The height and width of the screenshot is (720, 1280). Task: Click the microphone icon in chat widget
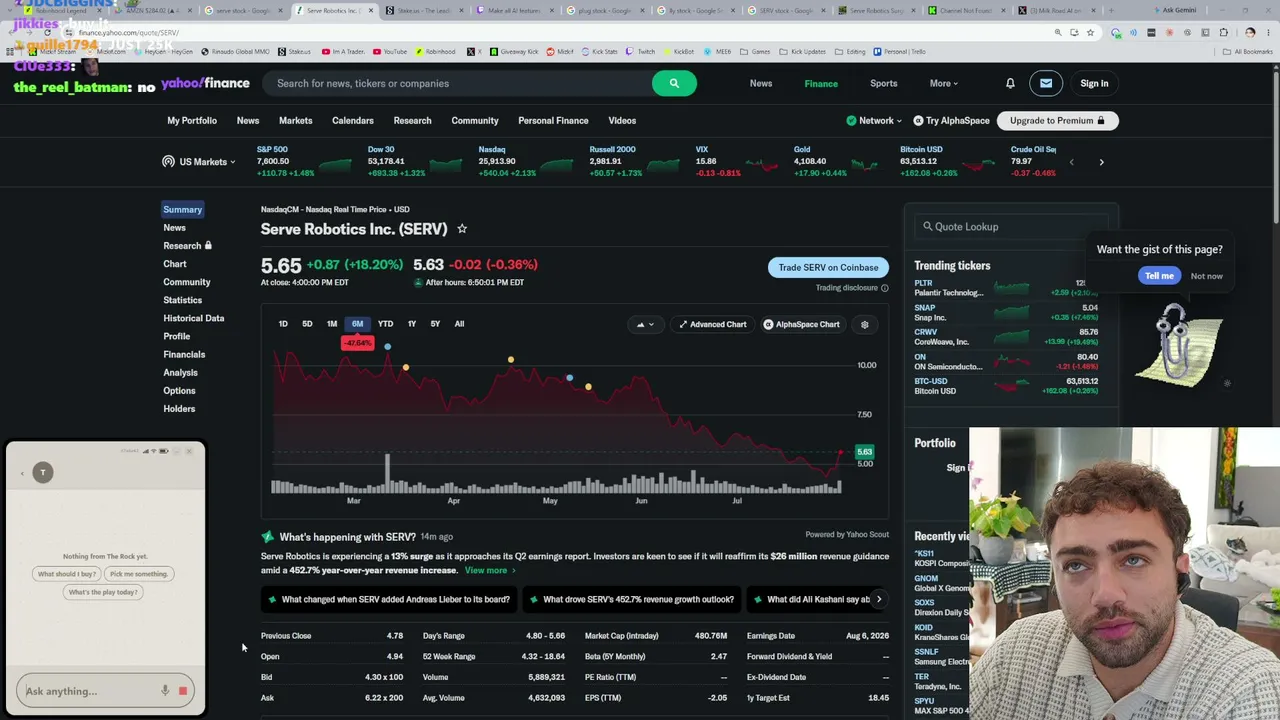click(x=165, y=691)
